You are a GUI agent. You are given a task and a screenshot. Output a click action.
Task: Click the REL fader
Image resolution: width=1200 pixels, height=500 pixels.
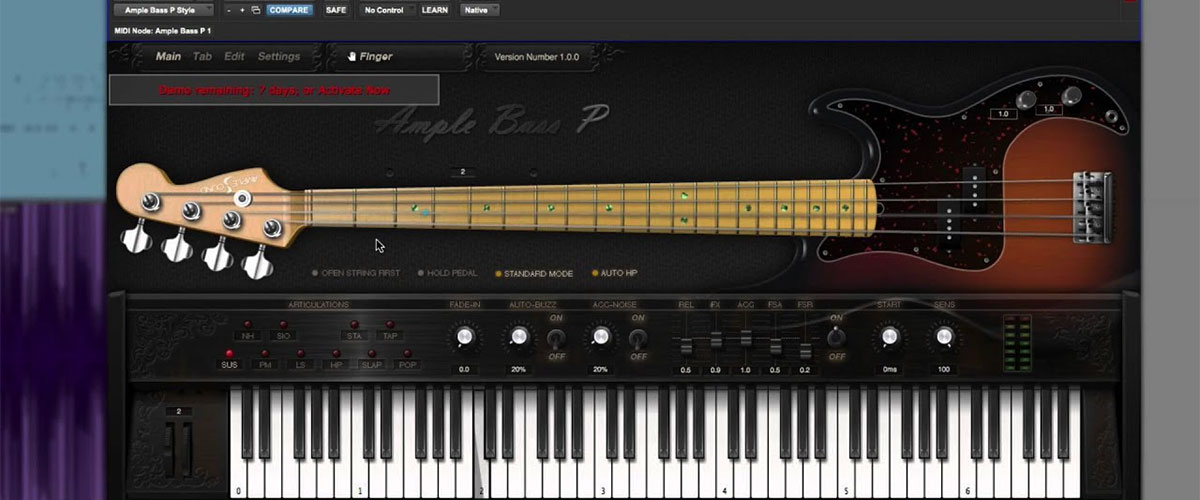686,347
